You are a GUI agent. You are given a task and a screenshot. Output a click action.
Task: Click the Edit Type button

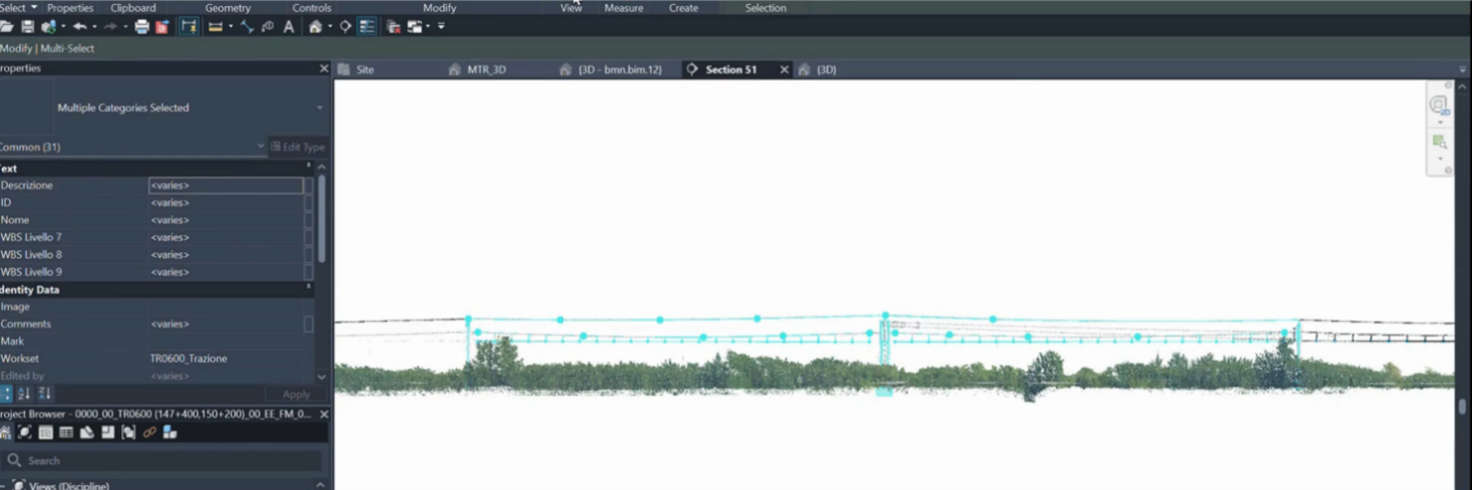point(298,147)
